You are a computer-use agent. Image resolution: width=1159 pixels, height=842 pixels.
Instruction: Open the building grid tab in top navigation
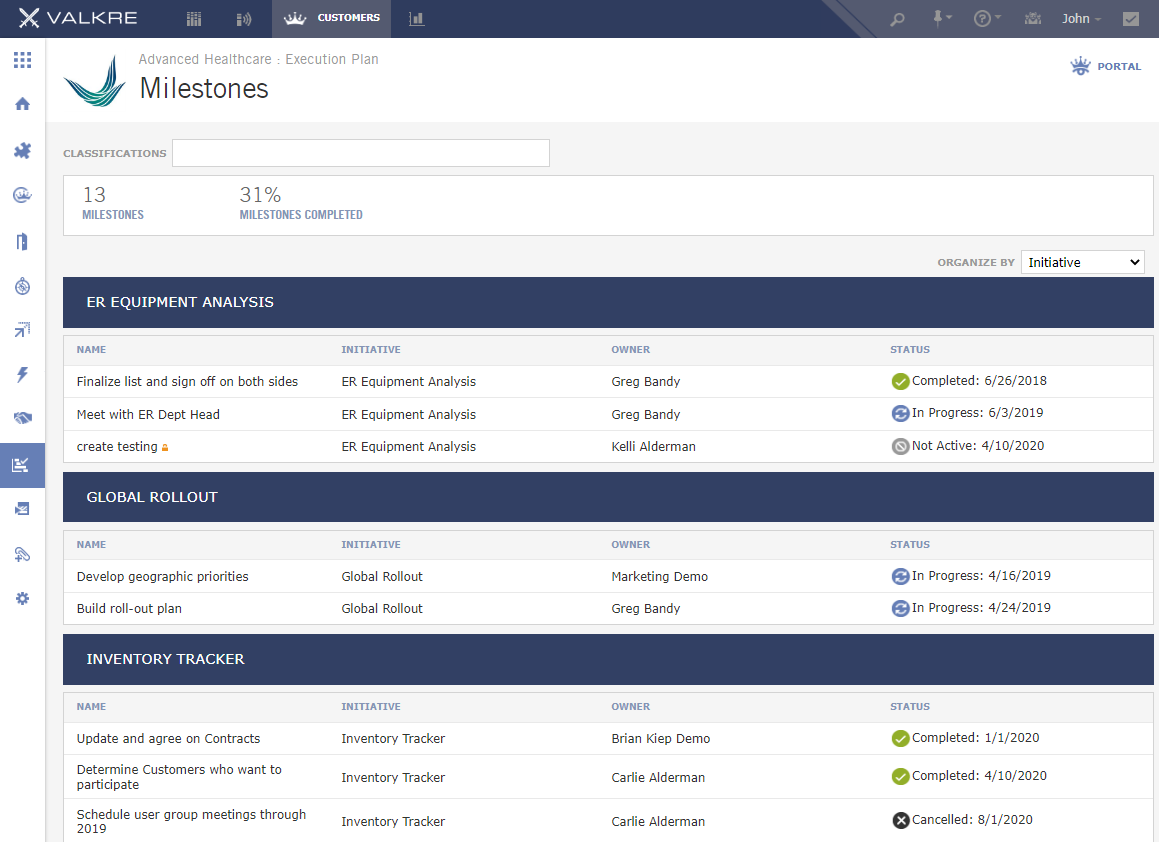click(194, 19)
